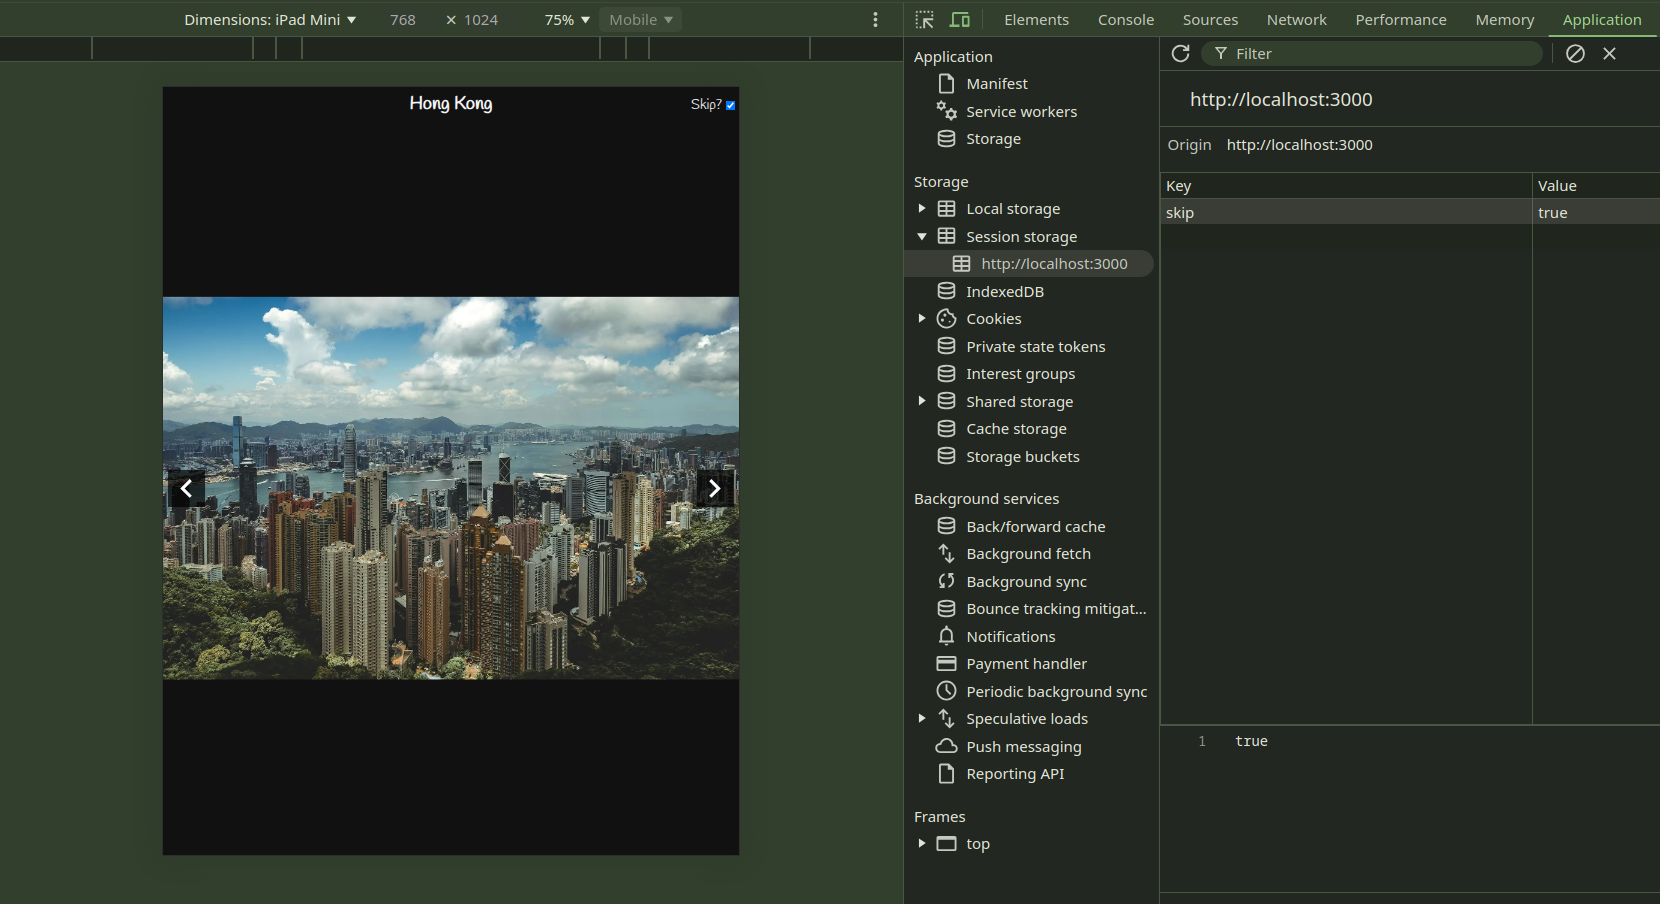The image size is (1660, 904).
Task: Open the IndexedDB storage view
Action: 1005,291
